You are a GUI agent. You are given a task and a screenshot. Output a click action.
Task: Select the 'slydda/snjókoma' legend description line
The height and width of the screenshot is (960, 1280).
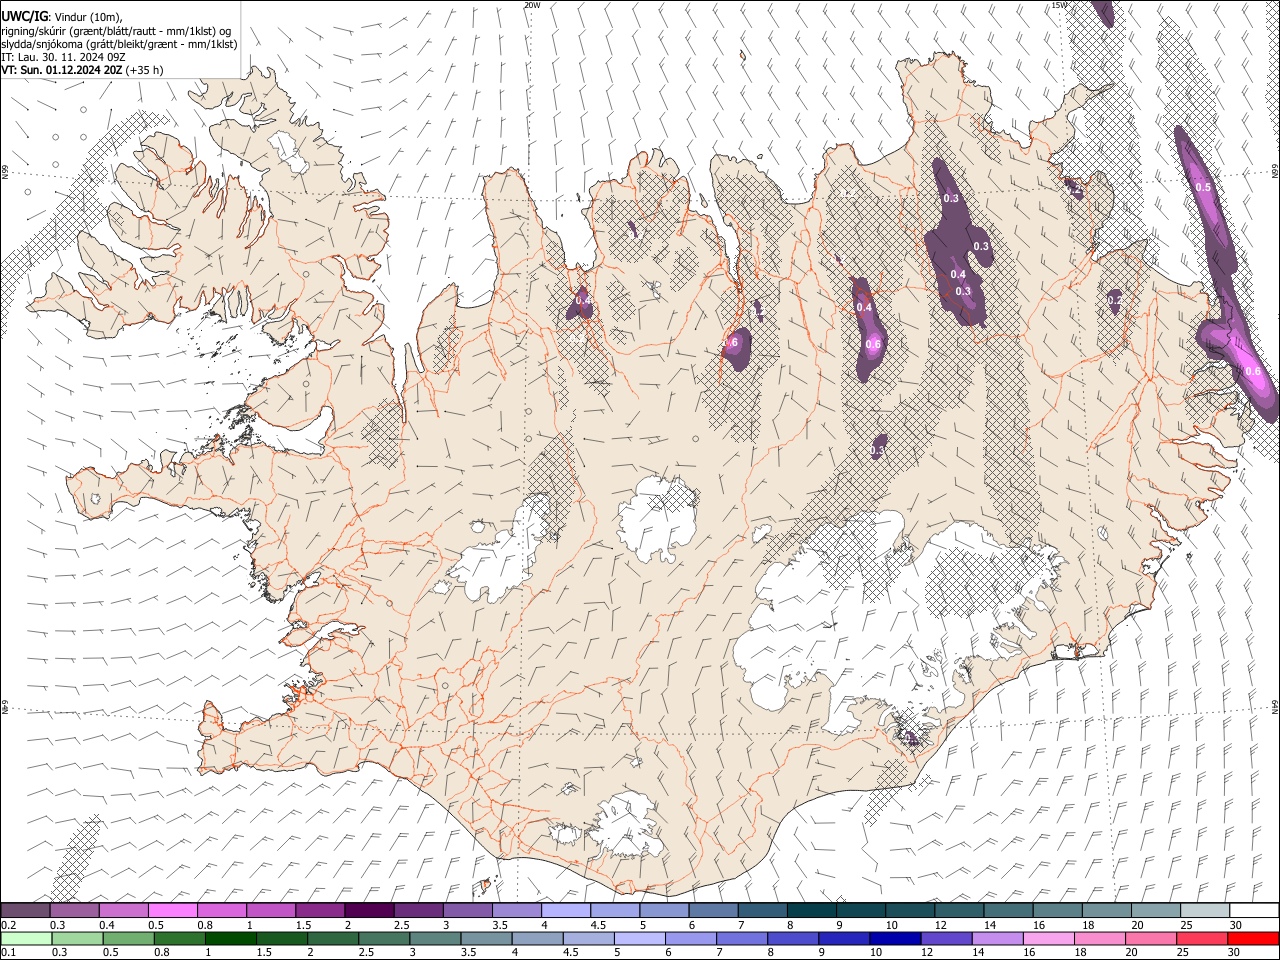(119, 44)
